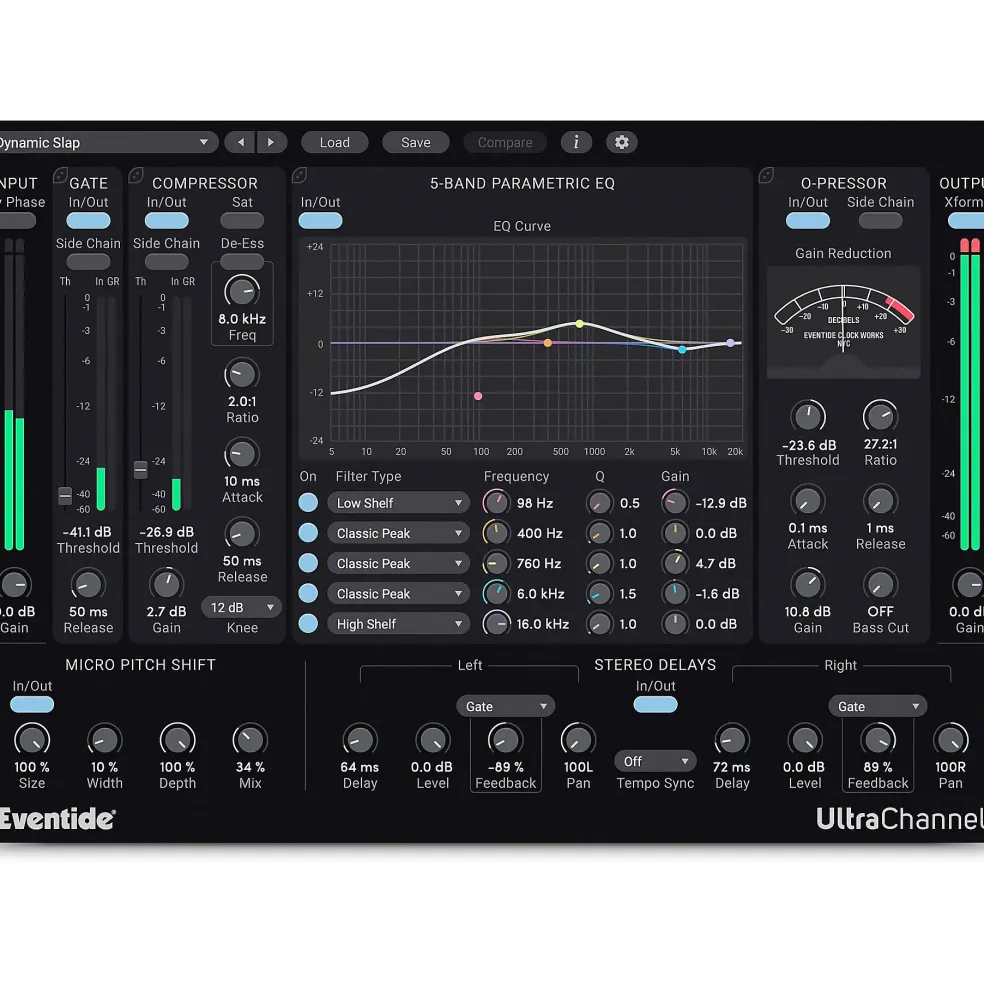This screenshot has height=985, width=984.
Task: Click Gate threshold value -41.1 dB
Action: coord(87,532)
